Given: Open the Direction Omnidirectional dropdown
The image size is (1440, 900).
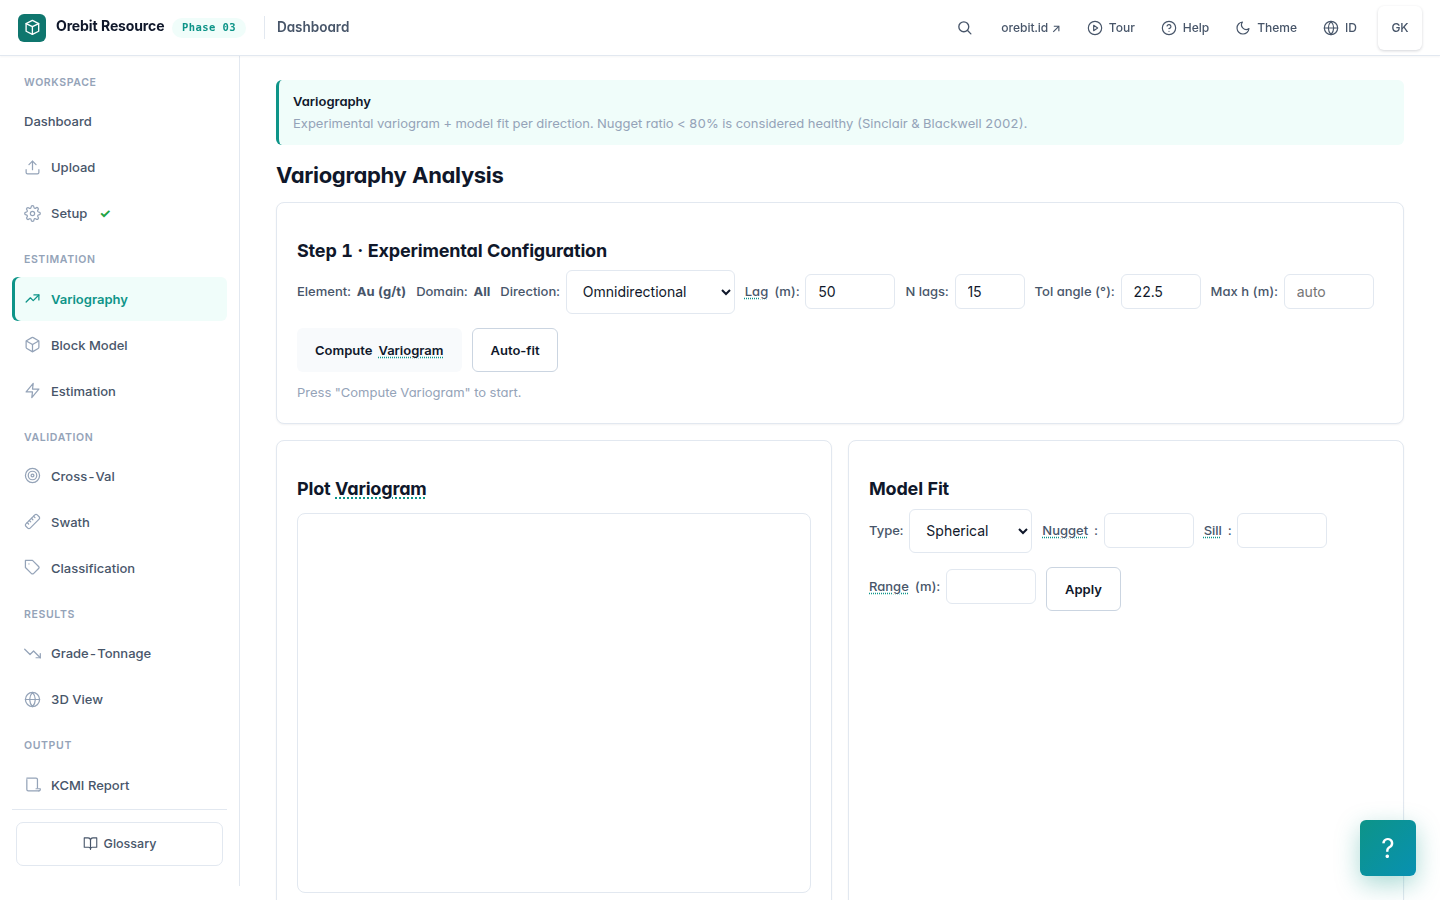Looking at the screenshot, I should tap(650, 292).
